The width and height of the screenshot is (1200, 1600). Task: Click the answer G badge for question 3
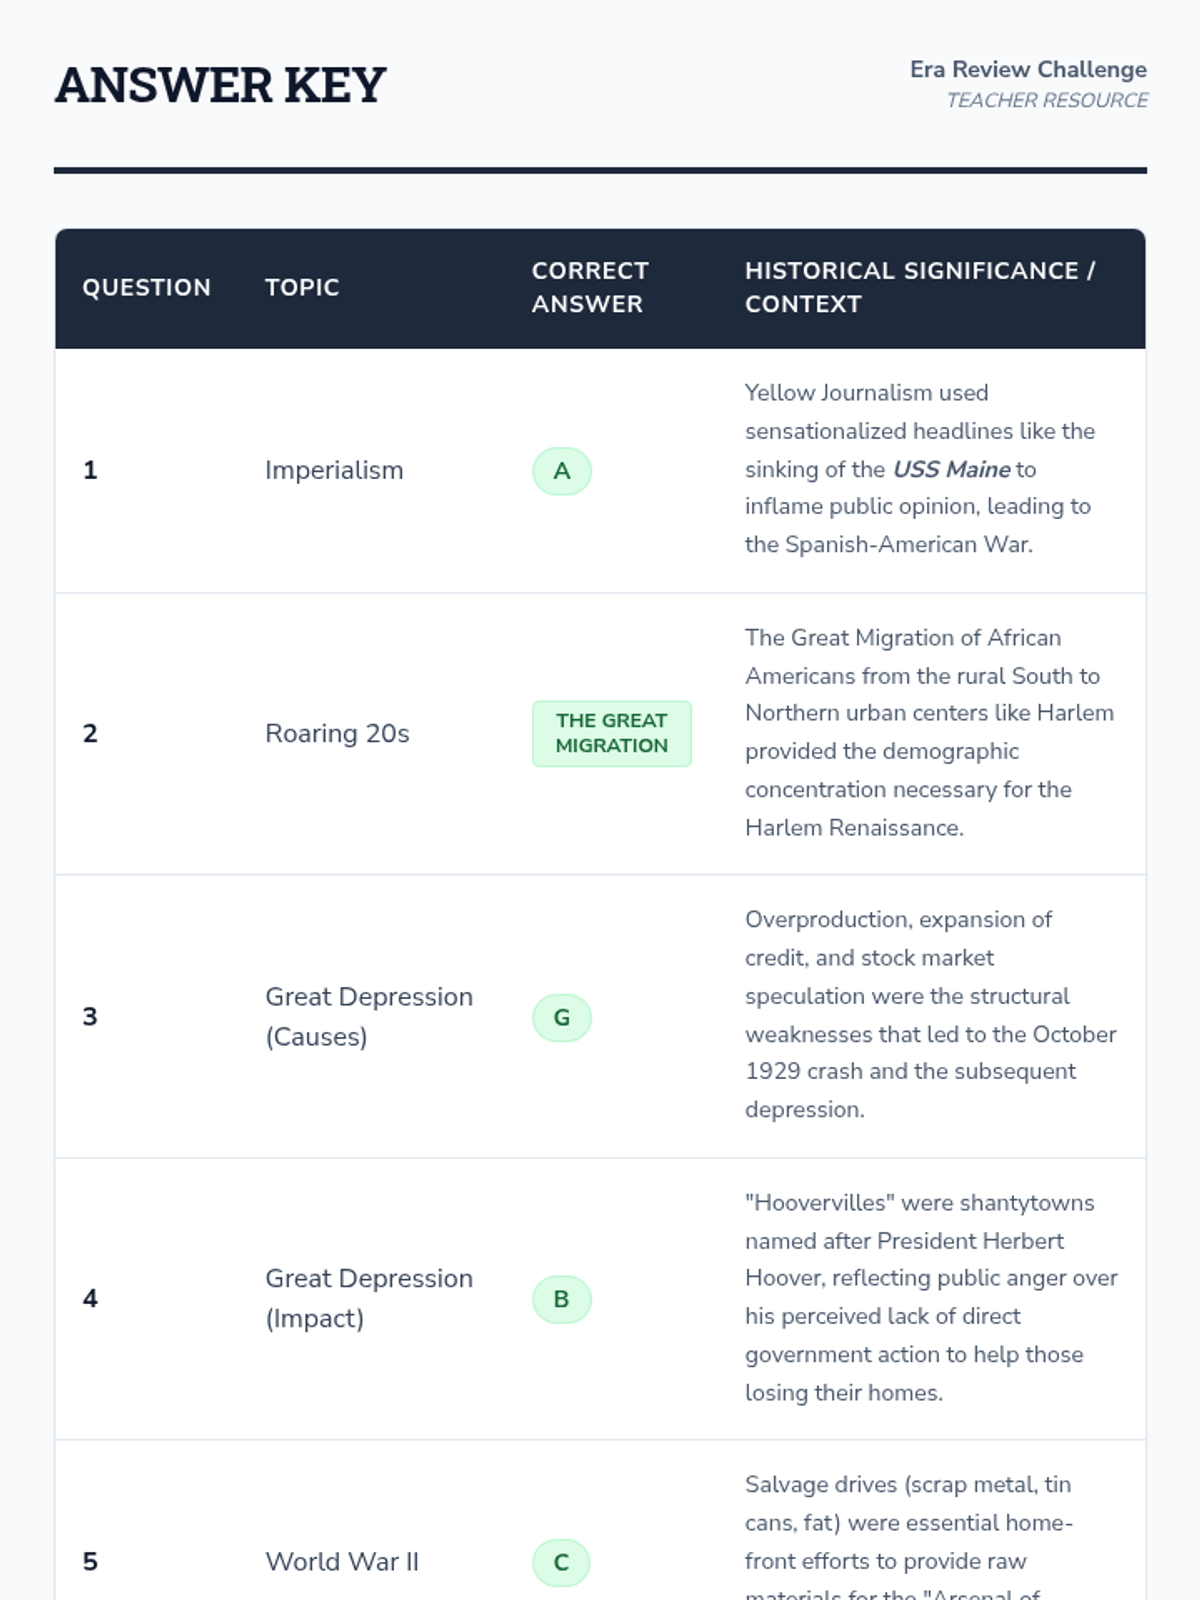tap(561, 1017)
